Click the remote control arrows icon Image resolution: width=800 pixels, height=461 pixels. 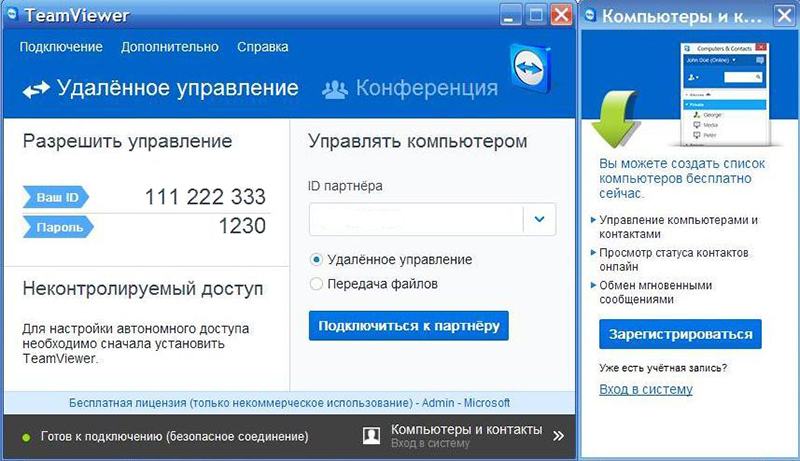(36, 90)
